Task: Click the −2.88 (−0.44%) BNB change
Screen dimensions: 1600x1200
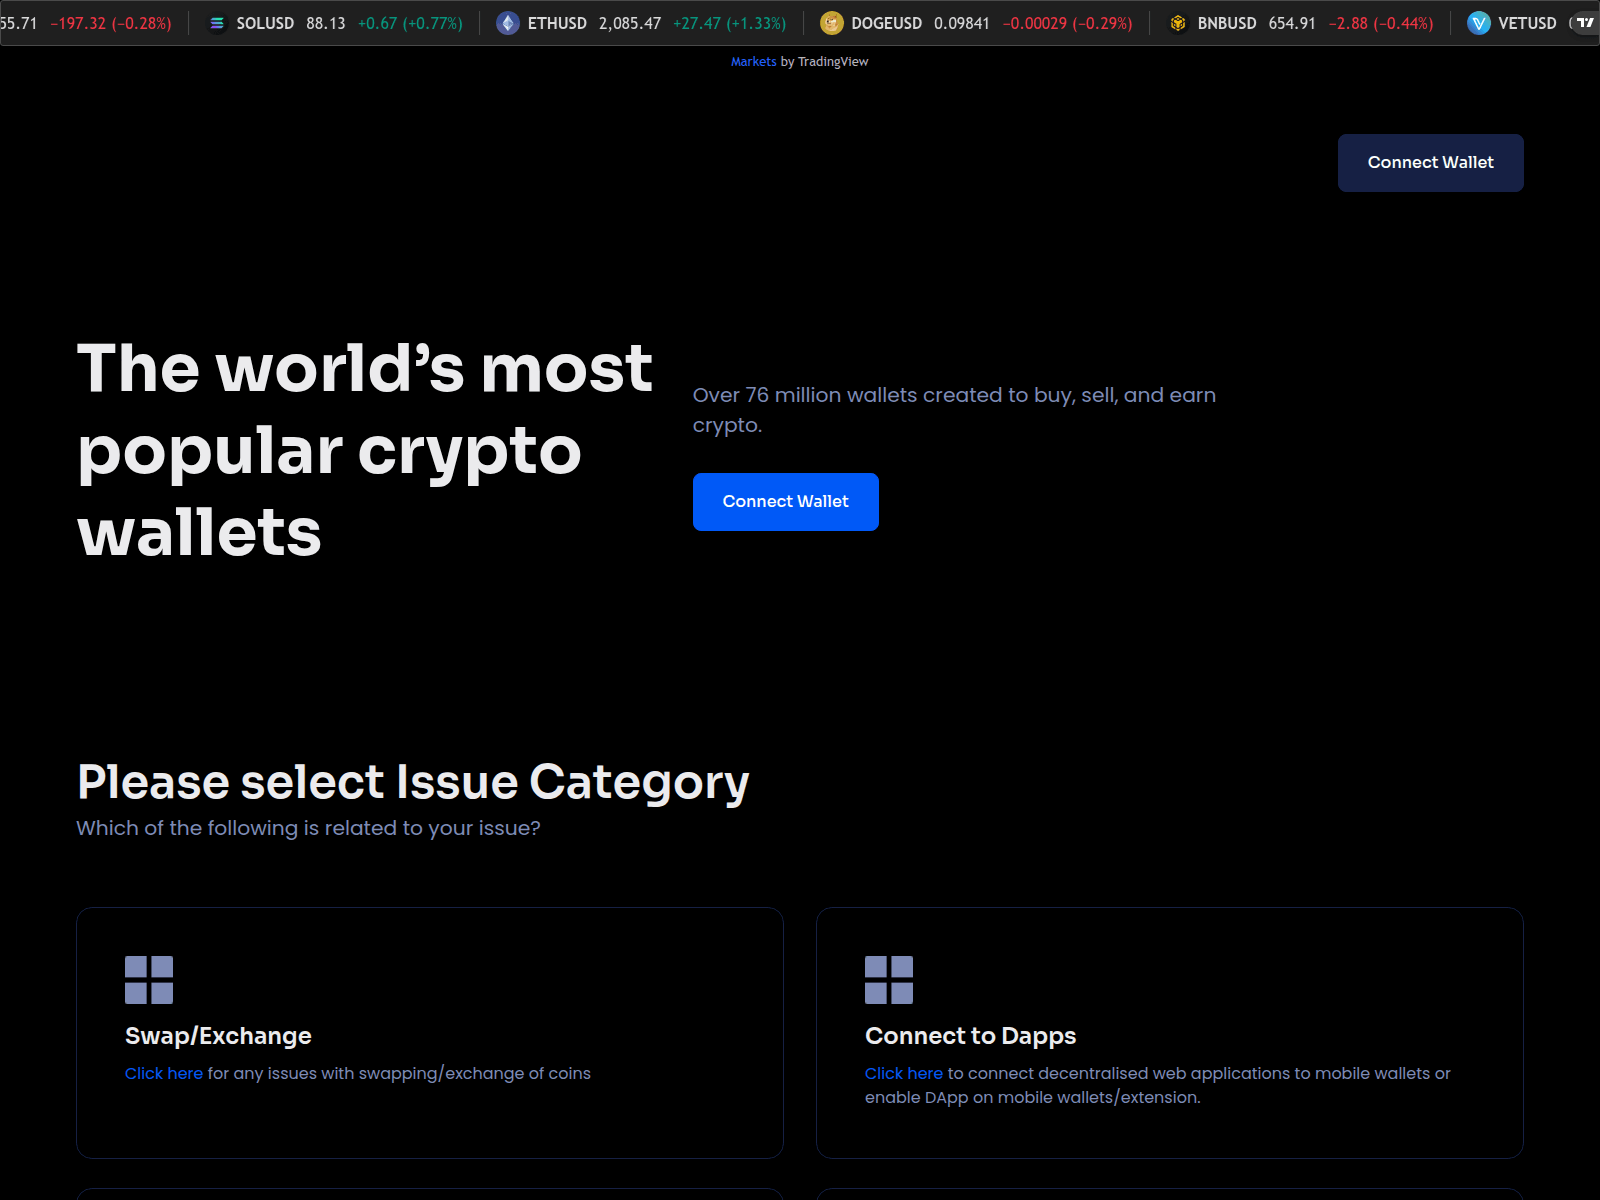Action: coord(1381,23)
